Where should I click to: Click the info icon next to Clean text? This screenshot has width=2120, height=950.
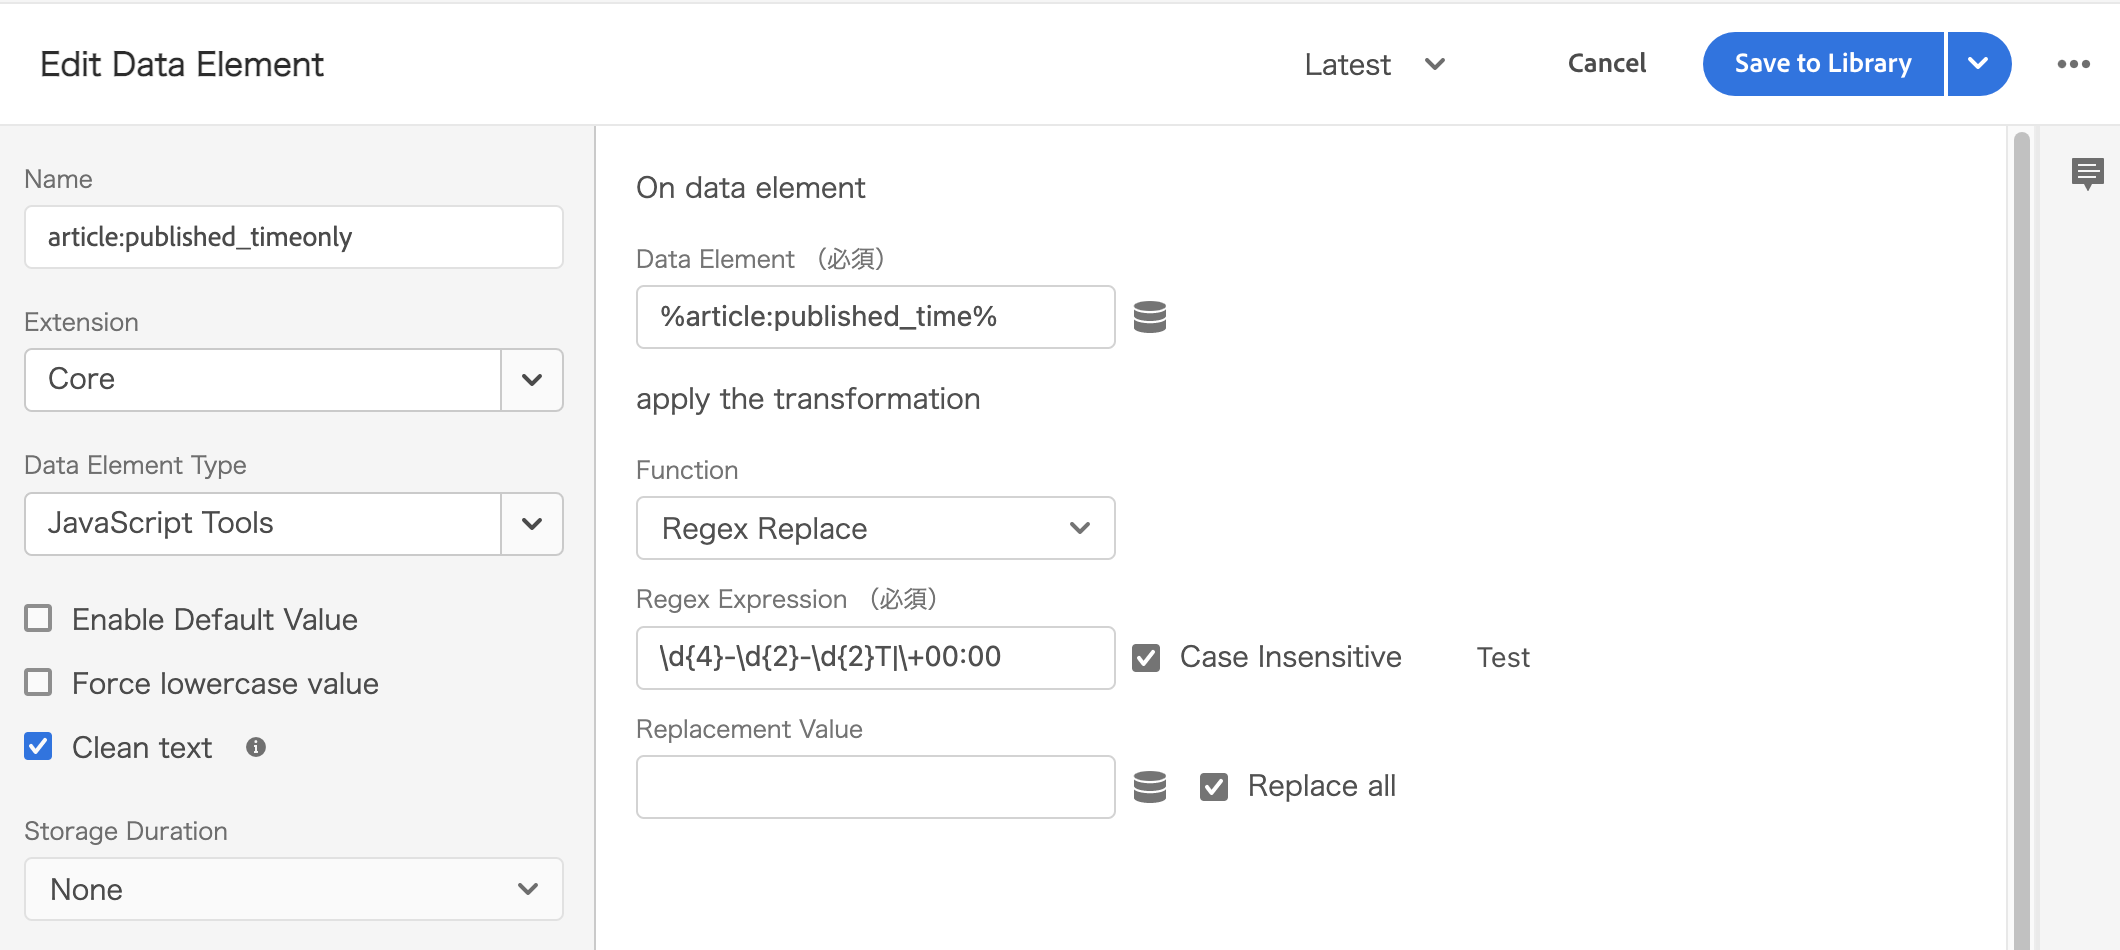click(x=255, y=746)
